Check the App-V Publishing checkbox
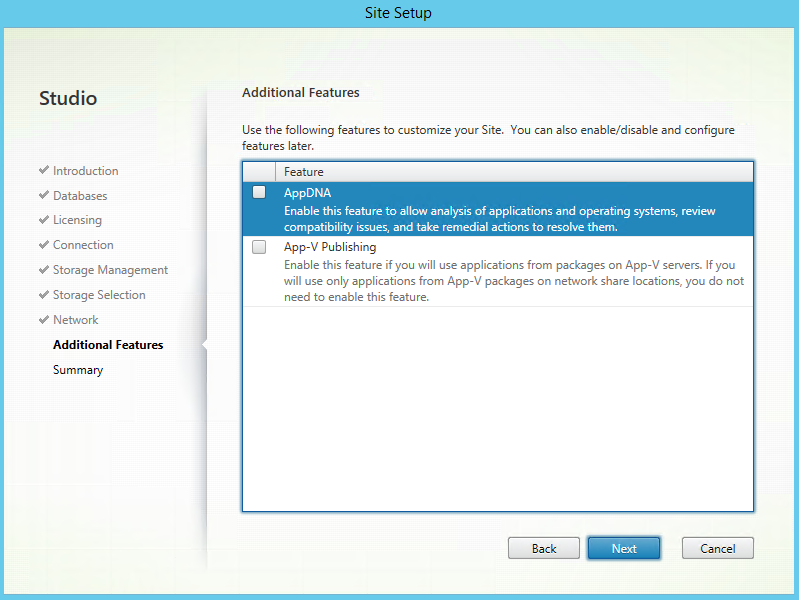This screenshot has width=799, height=600. point(259,247)
